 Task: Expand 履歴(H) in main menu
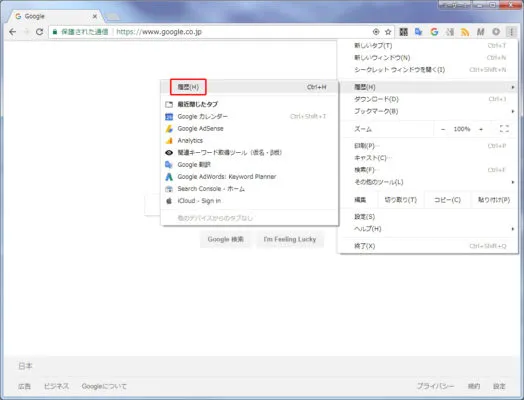pos(428,87)
